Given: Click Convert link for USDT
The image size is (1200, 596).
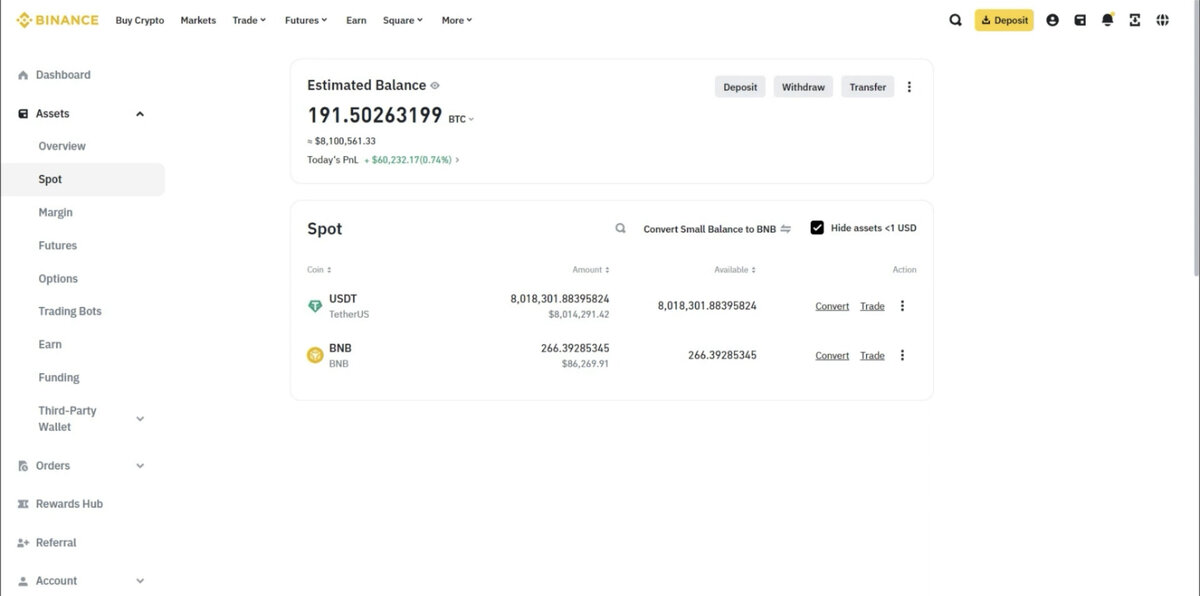Looking at the screenshot, I should 832,306.
